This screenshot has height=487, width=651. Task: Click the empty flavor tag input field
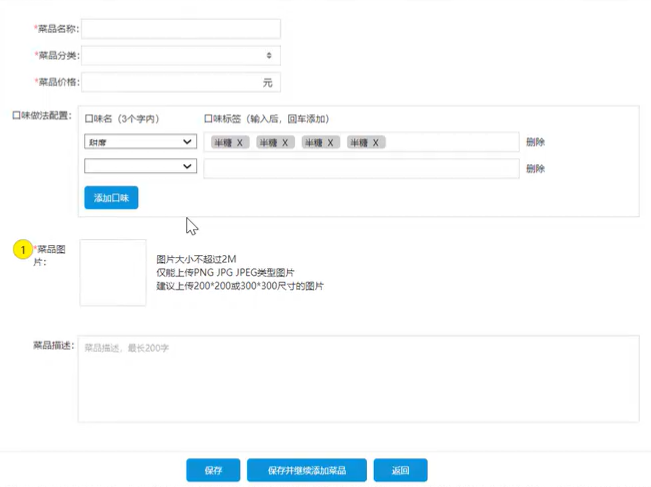pyautogui.click(x=361, y=169)
